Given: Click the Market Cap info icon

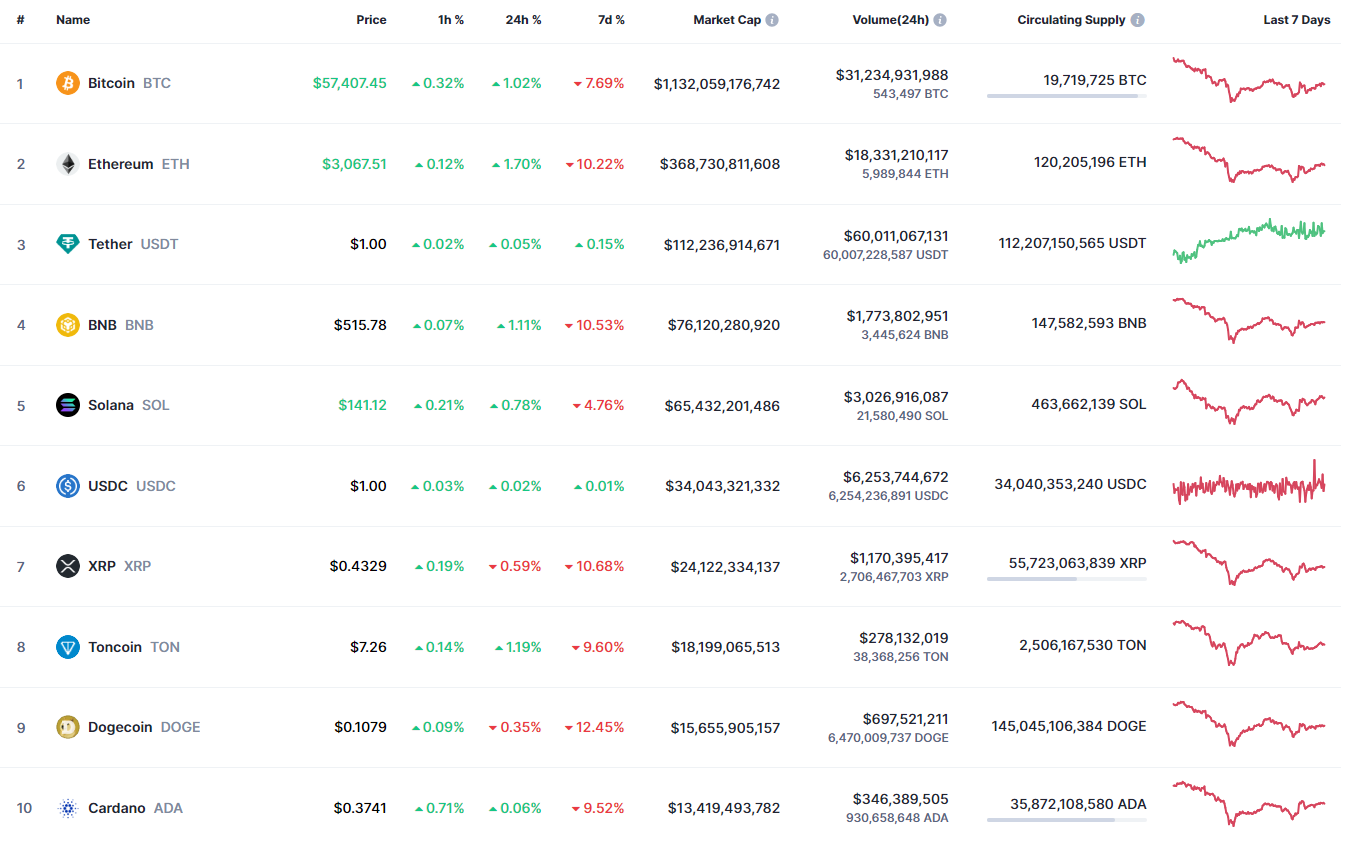Looking at the screenshot, I should point(772,20).
